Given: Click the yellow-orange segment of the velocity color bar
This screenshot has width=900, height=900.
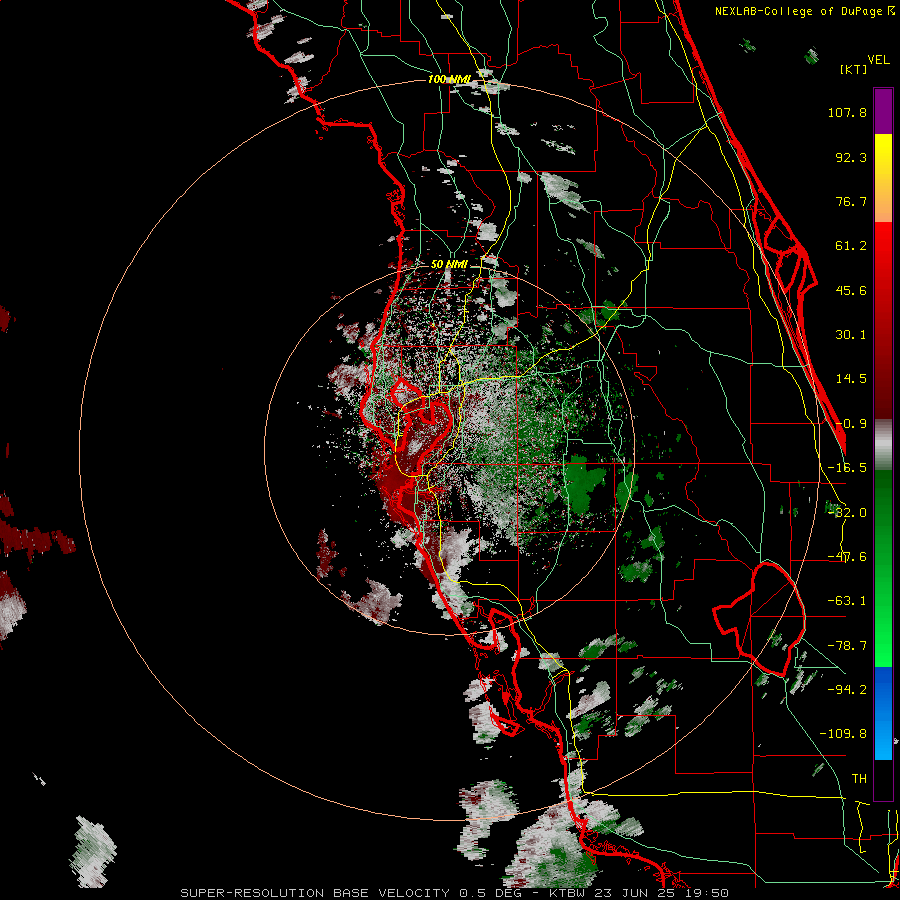Looking at the screenshot, I should pos(883,178).
